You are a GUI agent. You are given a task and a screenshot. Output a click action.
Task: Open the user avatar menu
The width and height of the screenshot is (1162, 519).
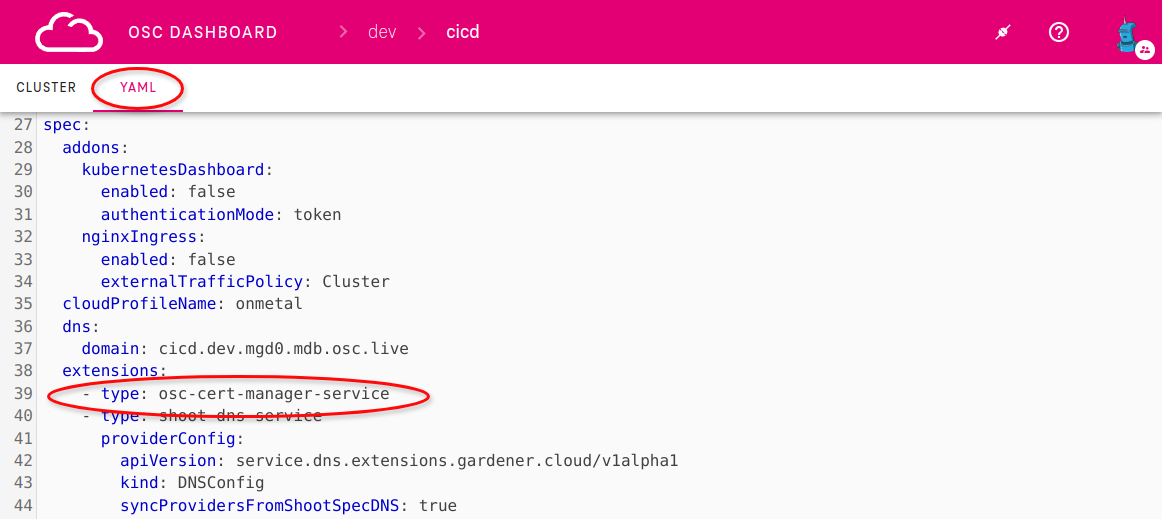1128,34
